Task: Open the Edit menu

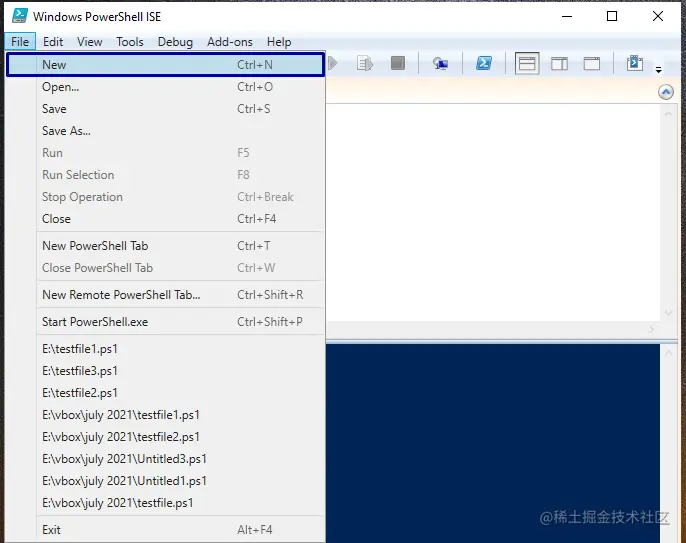Action: click(53, 42)
